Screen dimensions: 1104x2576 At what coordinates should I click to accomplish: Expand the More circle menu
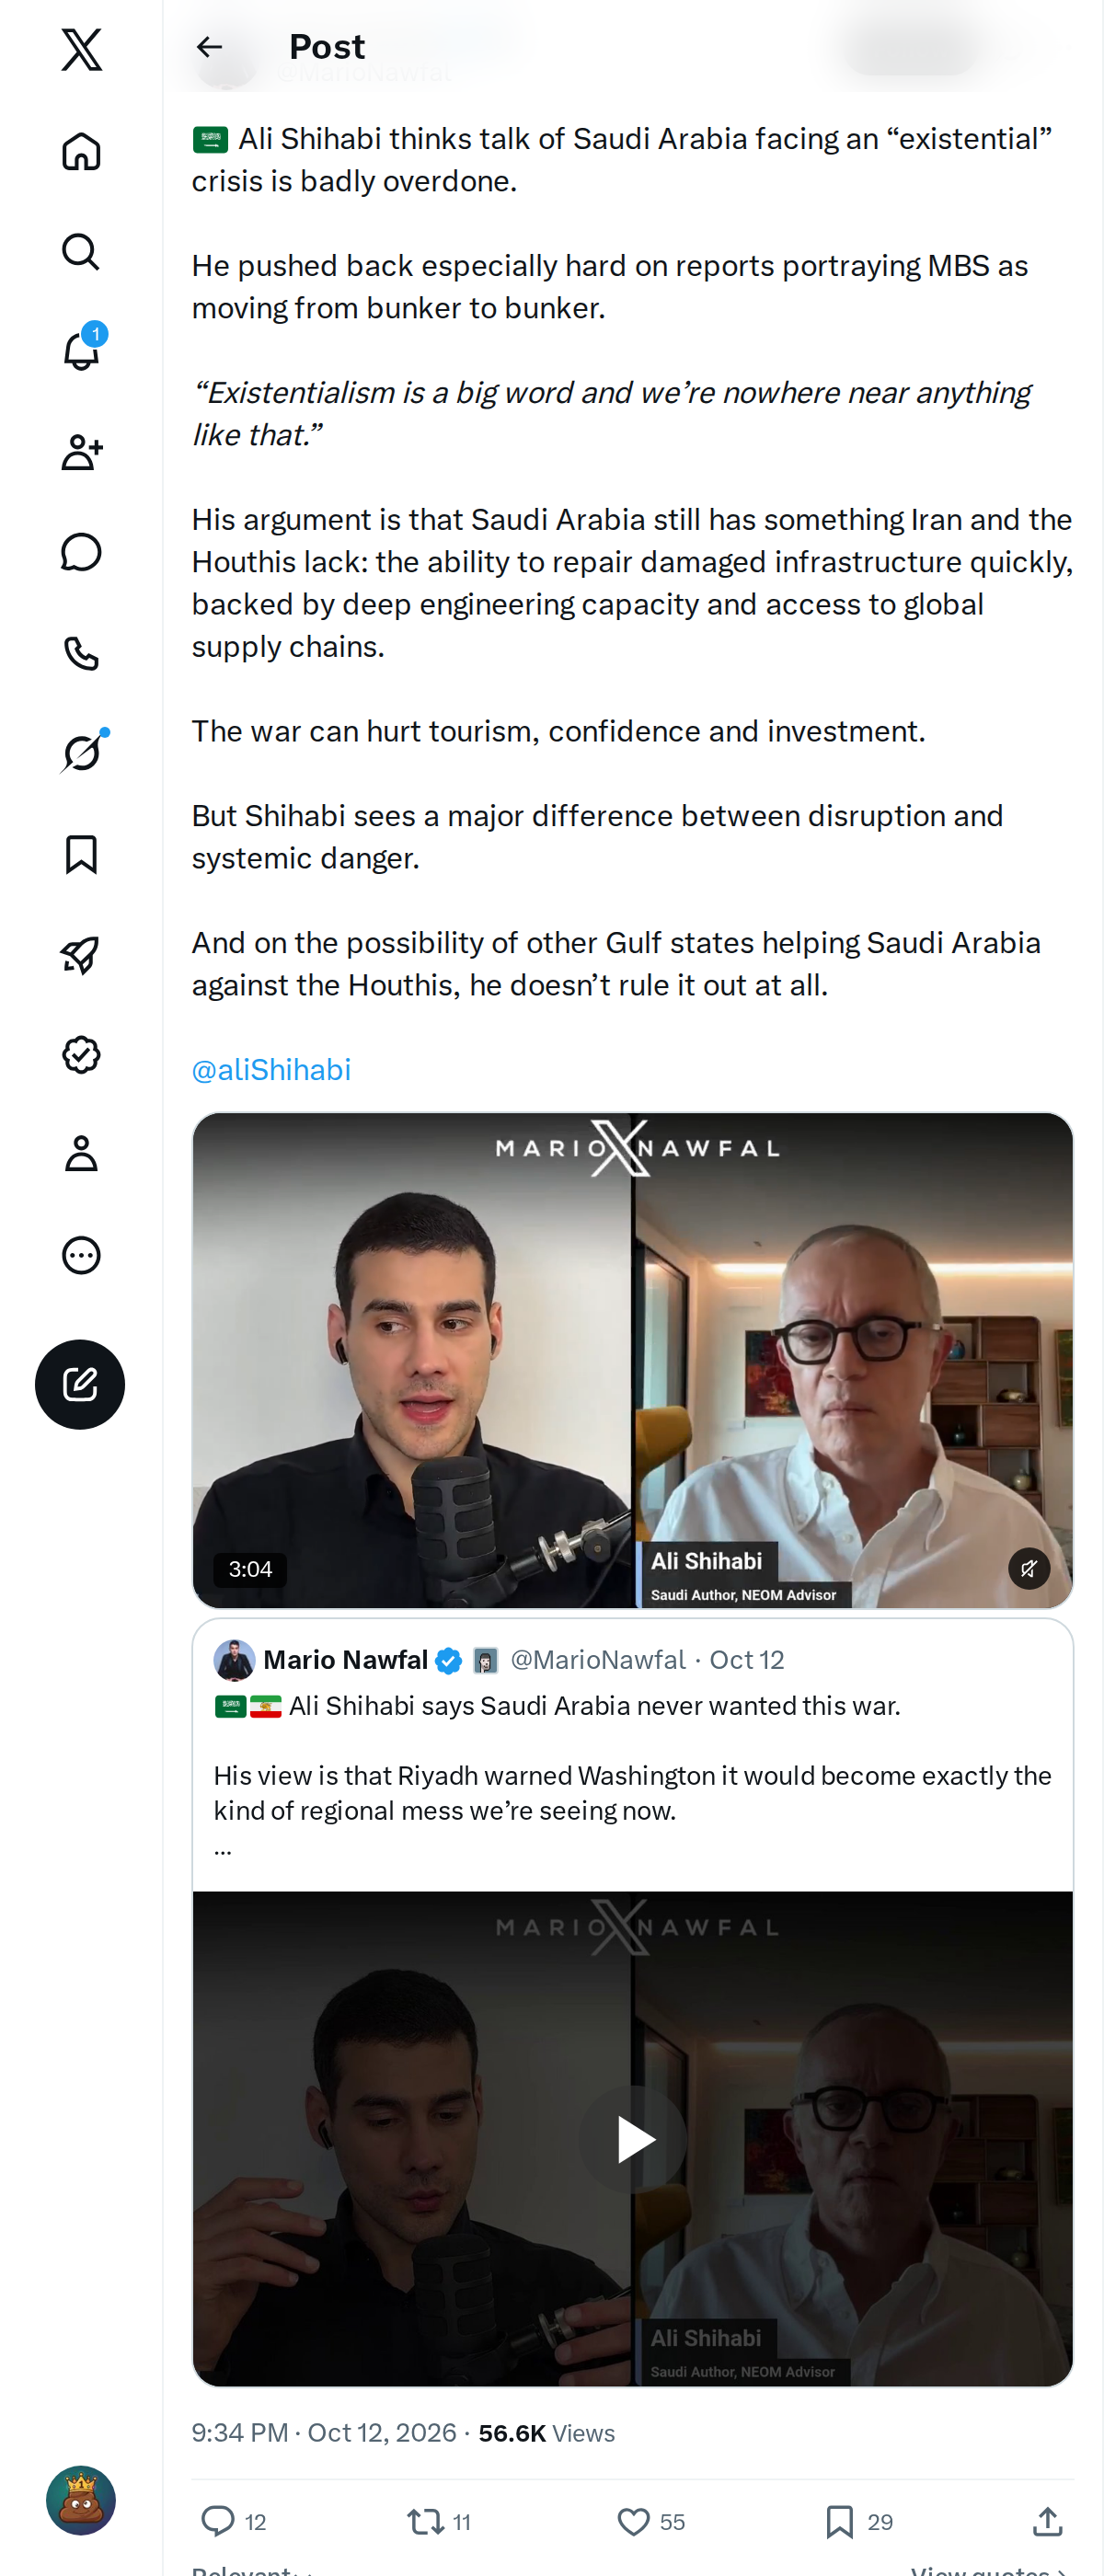(81, 1254)
